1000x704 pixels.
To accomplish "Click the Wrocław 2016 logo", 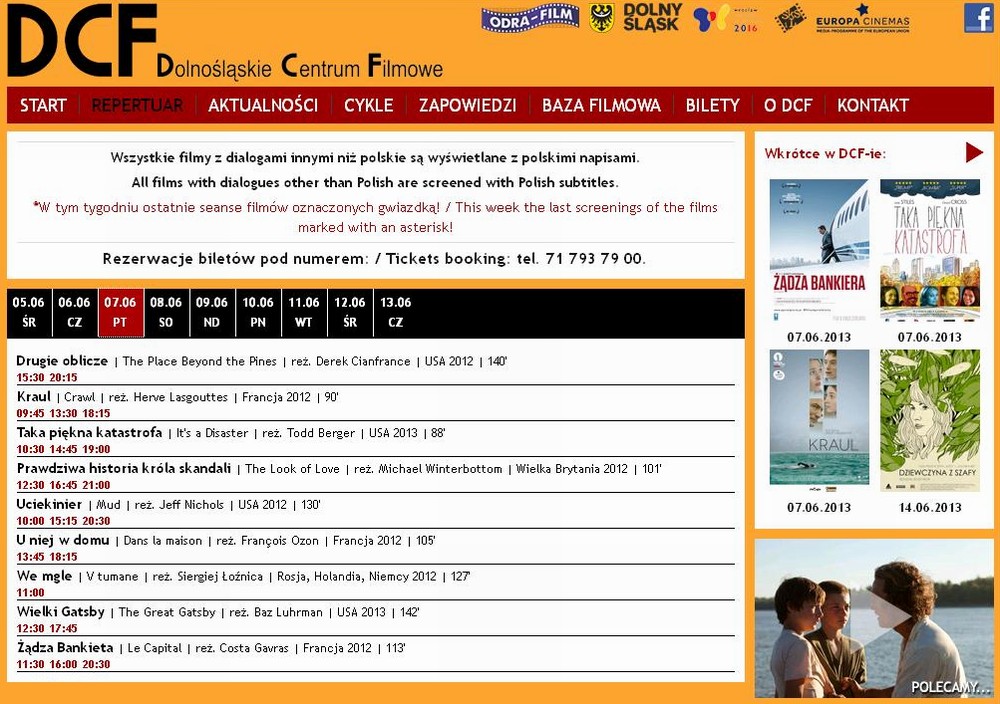I will pyautogui.click(x=726, y=18).
